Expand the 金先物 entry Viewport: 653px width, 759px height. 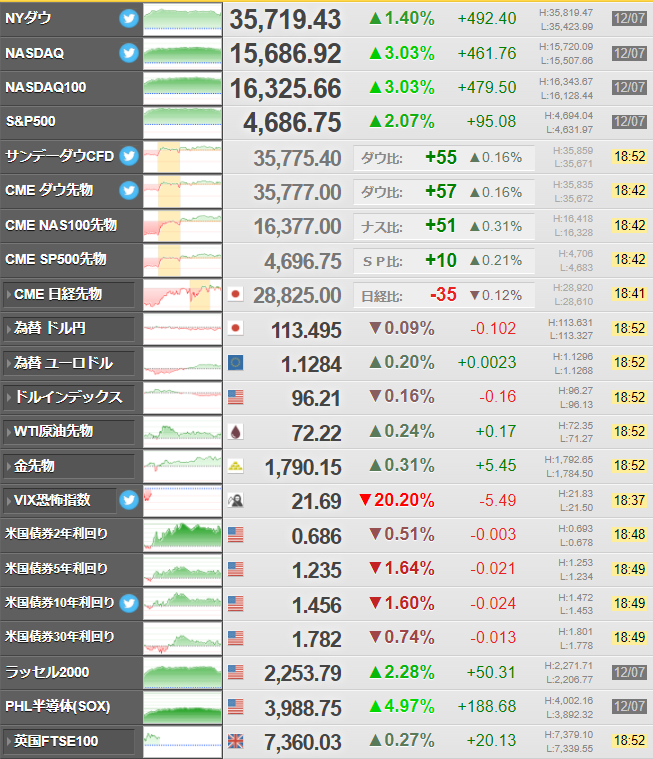pos(69,466)
